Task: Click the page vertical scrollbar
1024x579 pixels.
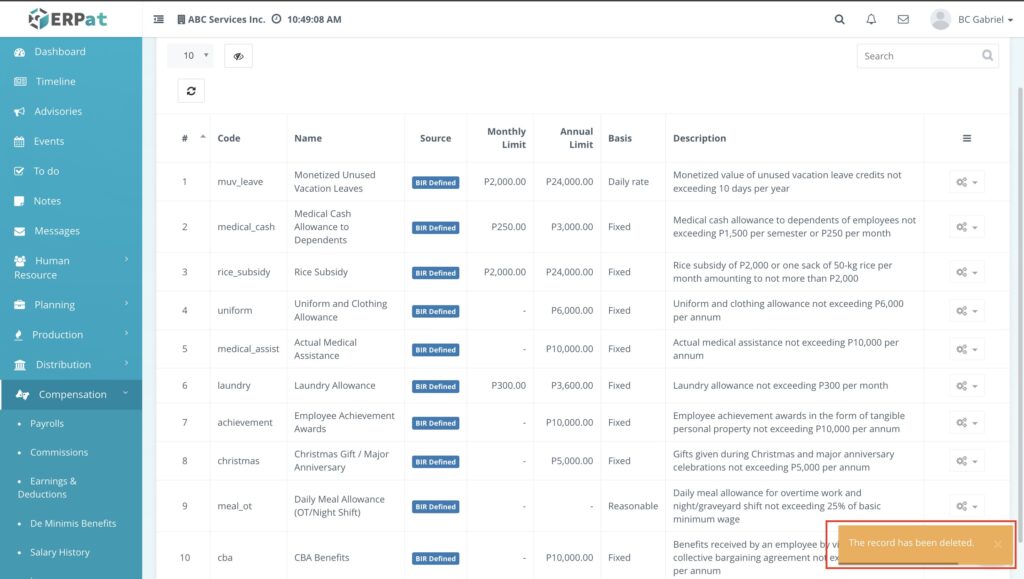Action: point(1019,300)
